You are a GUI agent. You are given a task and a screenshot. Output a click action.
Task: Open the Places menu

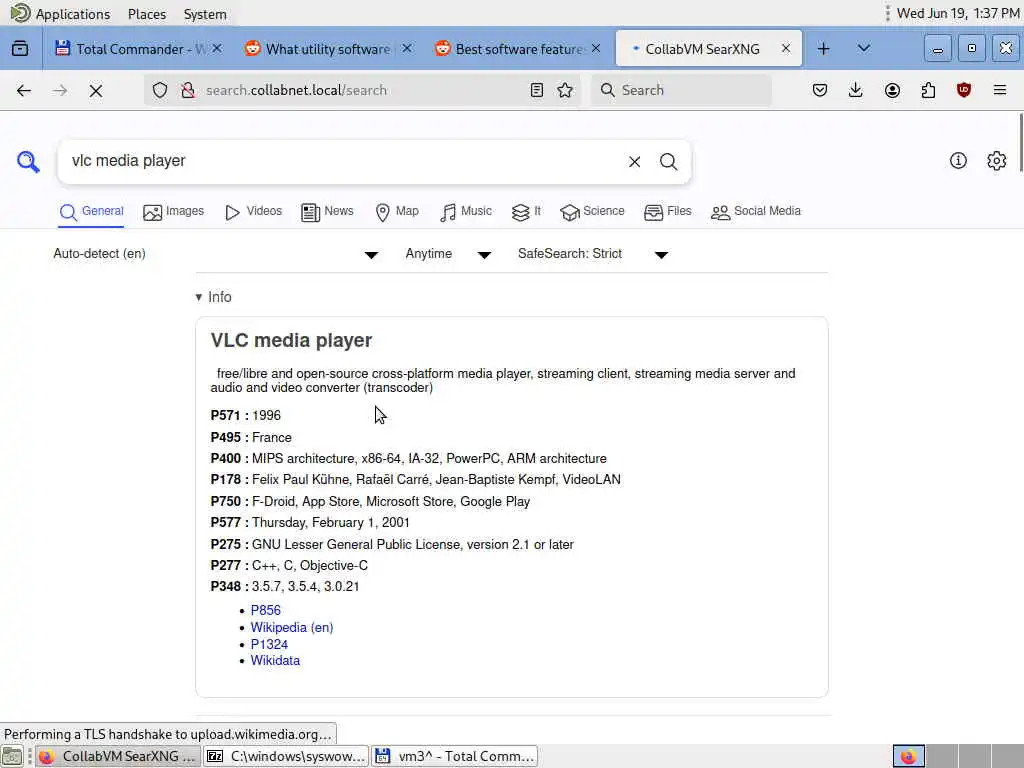pyautogui.click(x=147, y=14)
